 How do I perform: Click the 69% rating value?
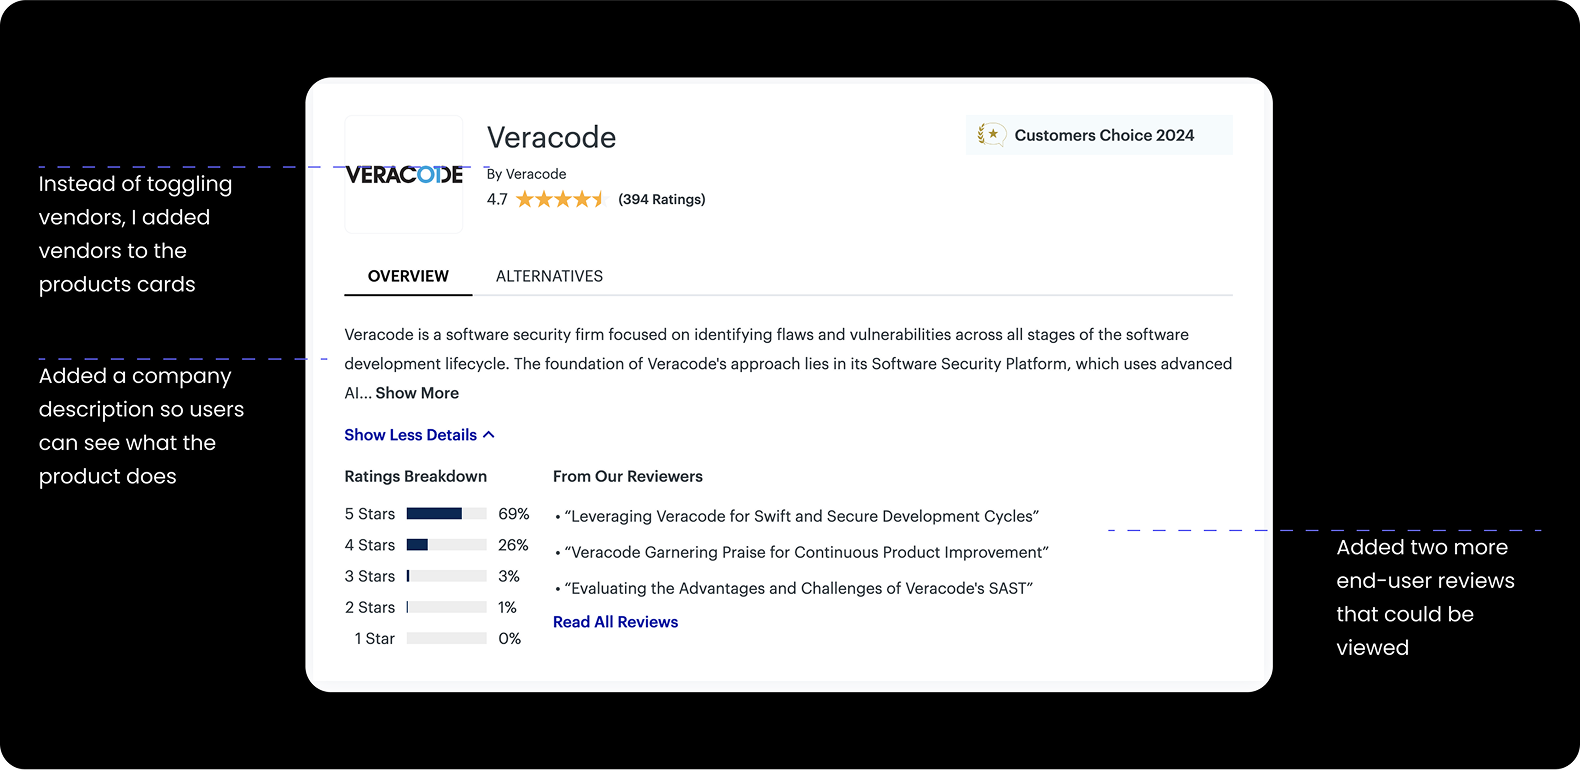(514, 514)
